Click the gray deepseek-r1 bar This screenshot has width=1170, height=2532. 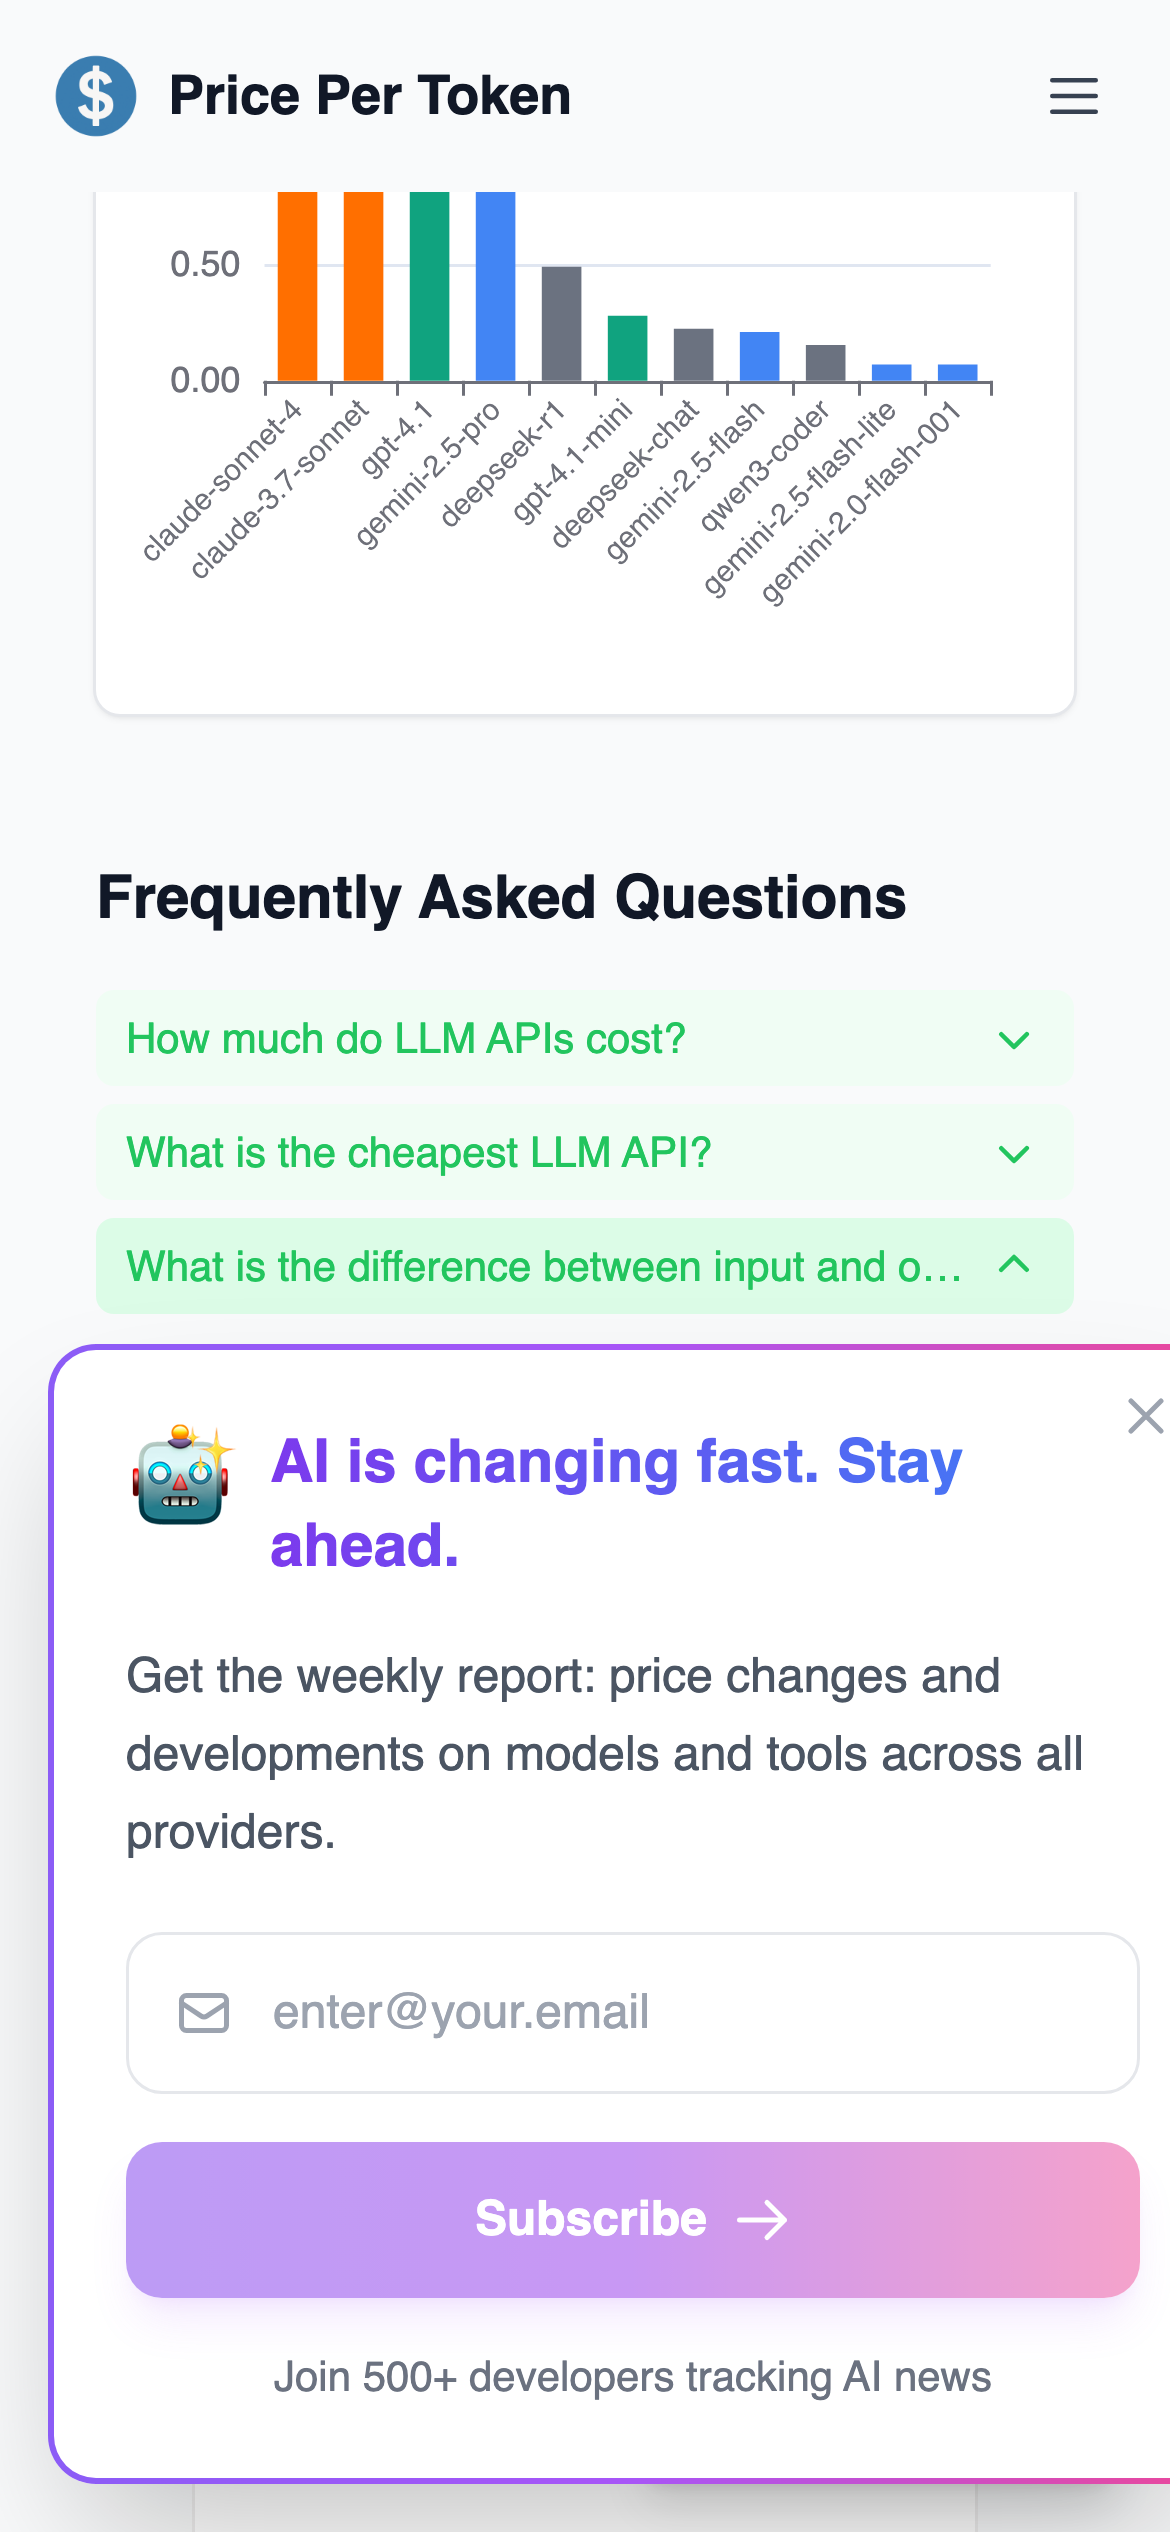pos(561,324)
